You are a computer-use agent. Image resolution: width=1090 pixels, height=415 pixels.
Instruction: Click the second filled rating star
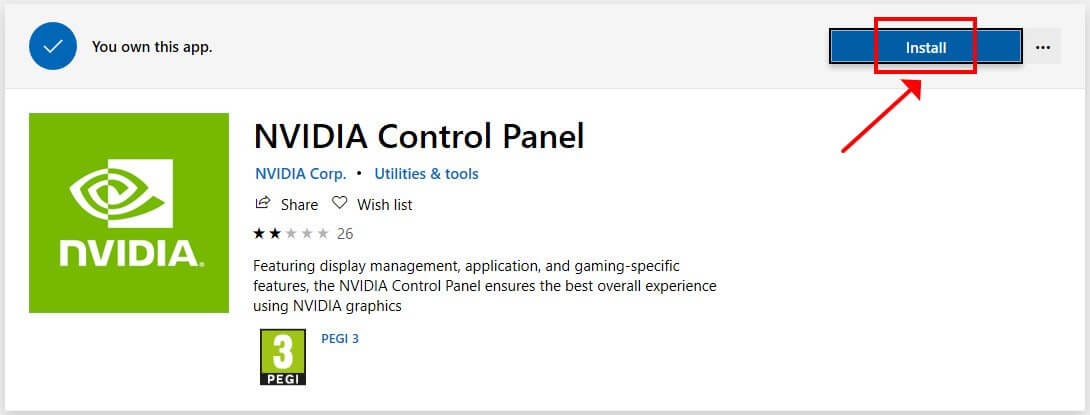pyautogui.click(x=275, y=234)
